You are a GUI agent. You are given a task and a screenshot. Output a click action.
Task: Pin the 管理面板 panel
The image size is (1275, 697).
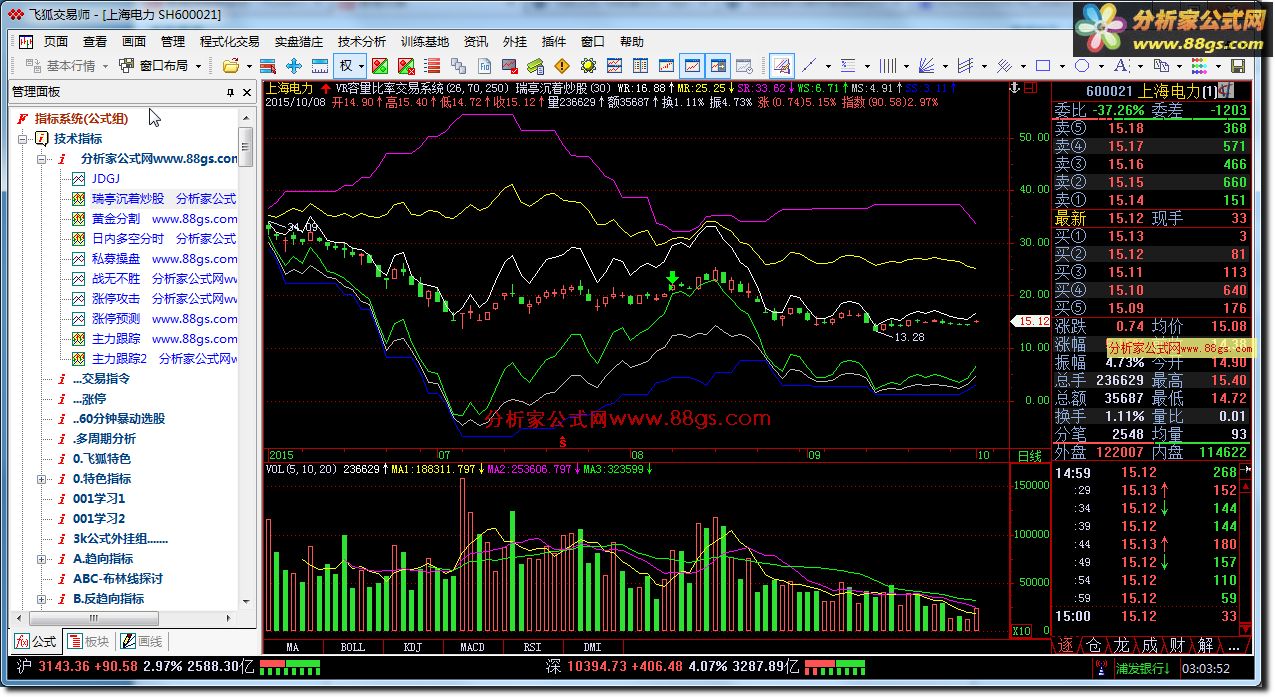click(x=229, y=92)
